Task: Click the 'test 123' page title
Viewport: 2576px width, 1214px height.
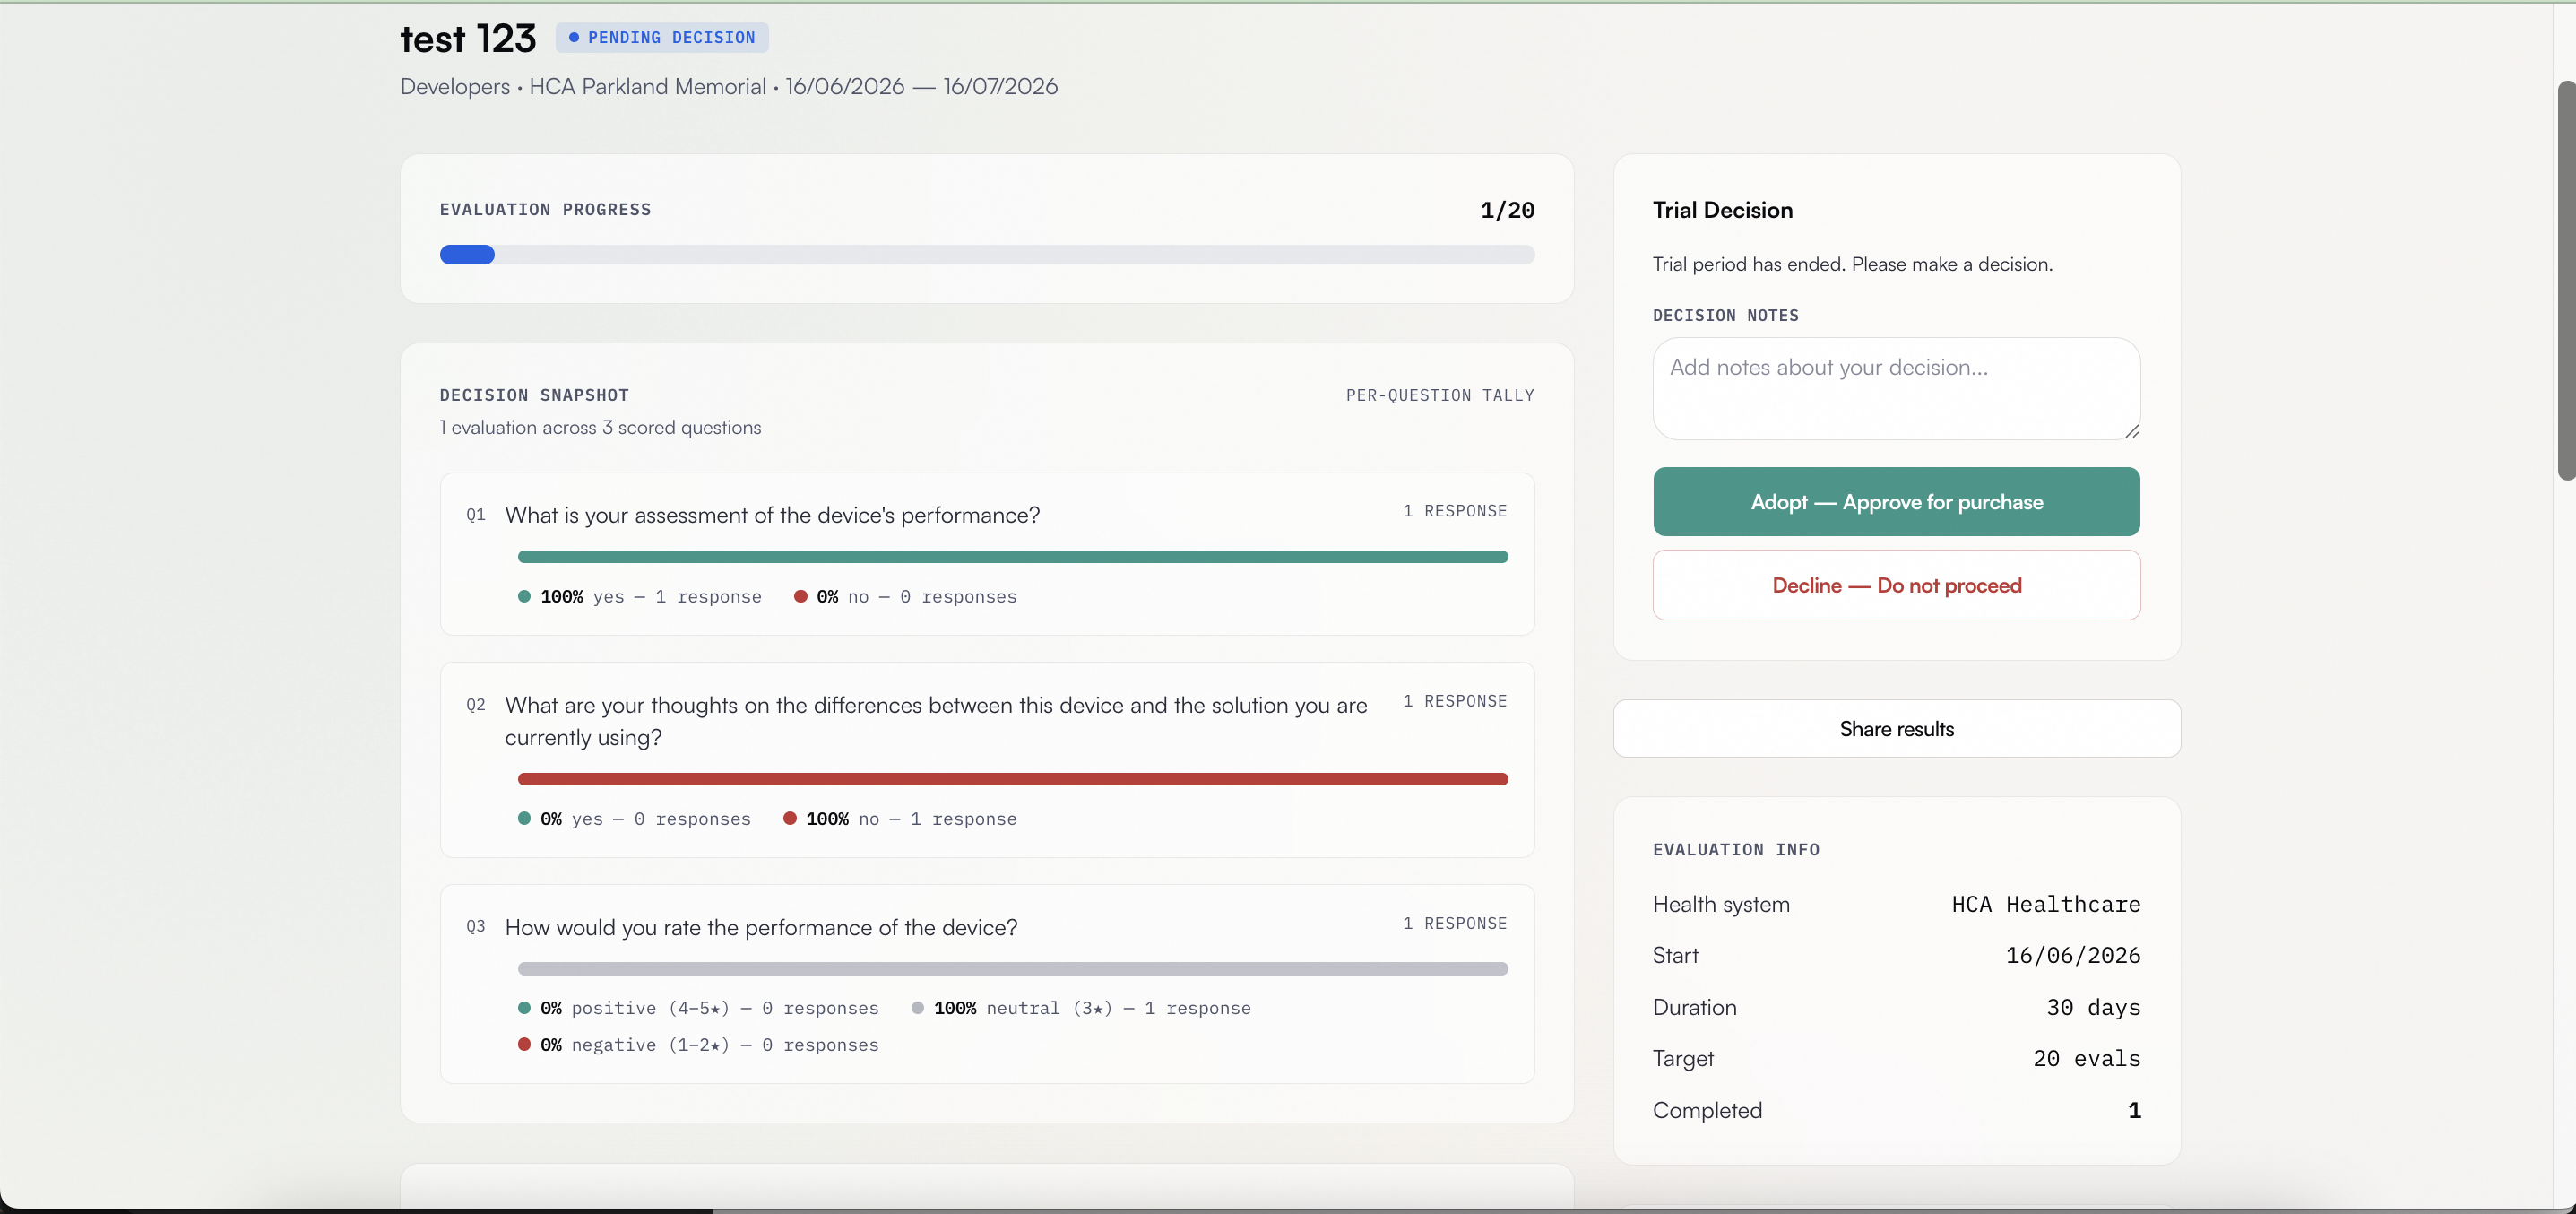Action: tap(468, 39)
